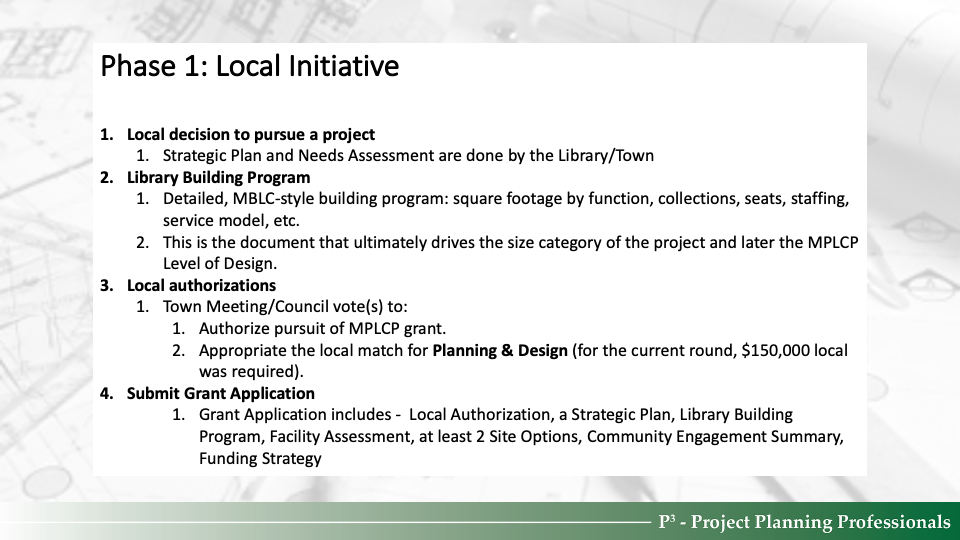Click the Submit Grant Application heading
This screenshot has height=540, width=960.
(220, 393)
